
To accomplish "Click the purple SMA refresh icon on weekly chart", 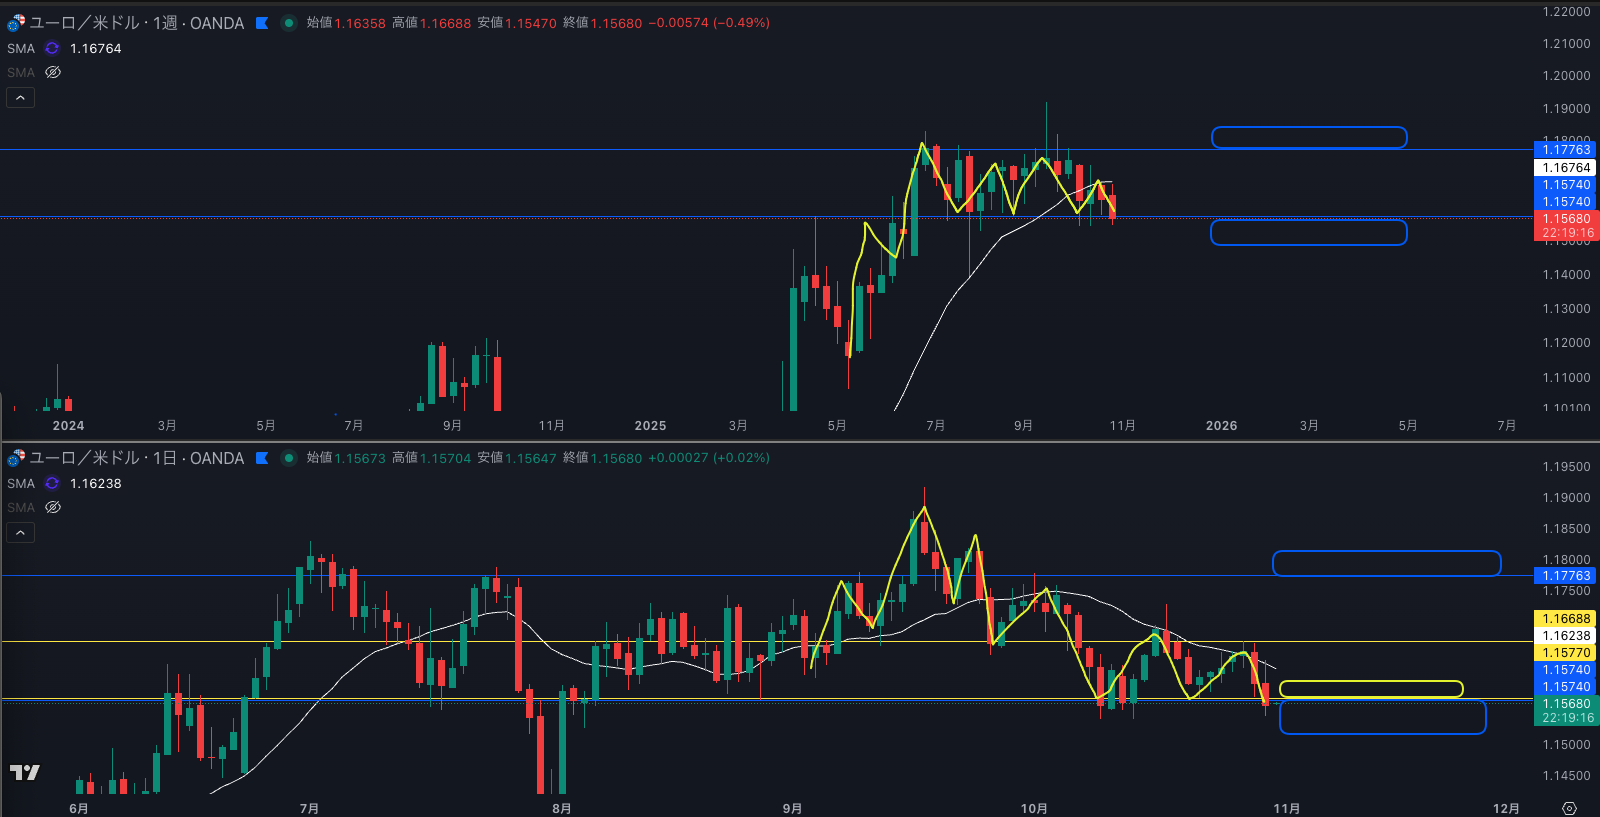I will (52, 48).
